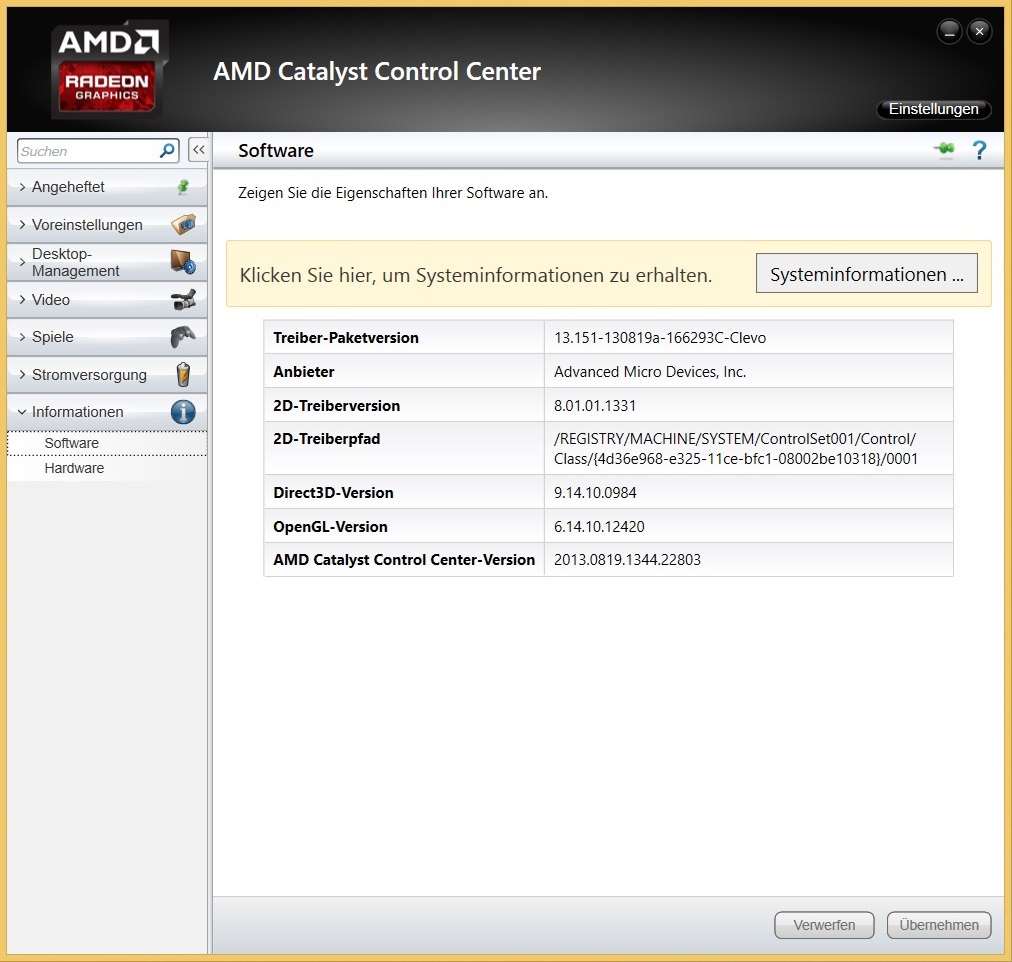Open help with the question mark icon
1012x962 pixels.
[979, 150]
